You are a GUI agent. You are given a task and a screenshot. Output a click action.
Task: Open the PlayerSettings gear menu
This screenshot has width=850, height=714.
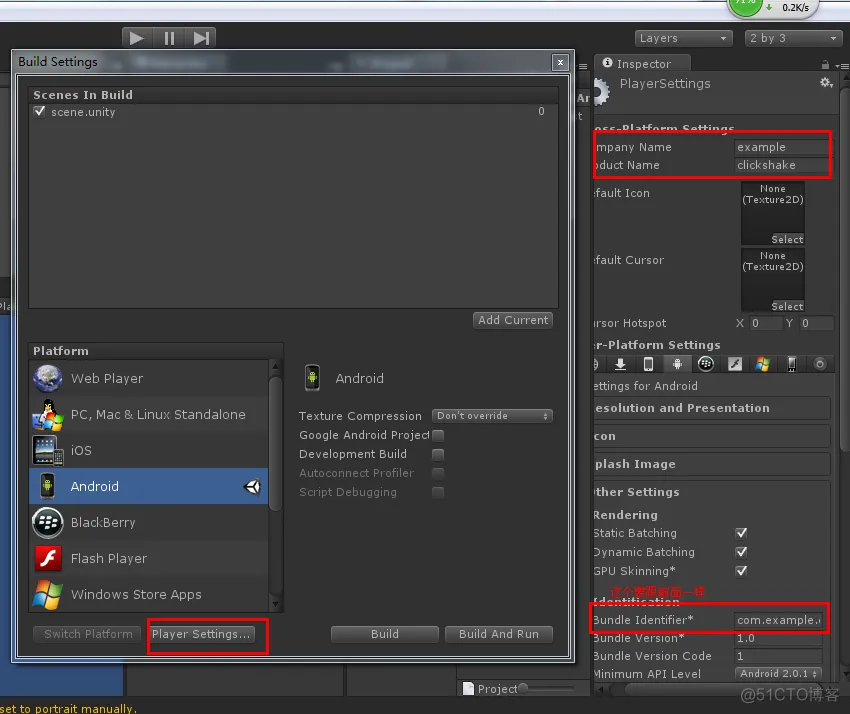click(826, 83)
